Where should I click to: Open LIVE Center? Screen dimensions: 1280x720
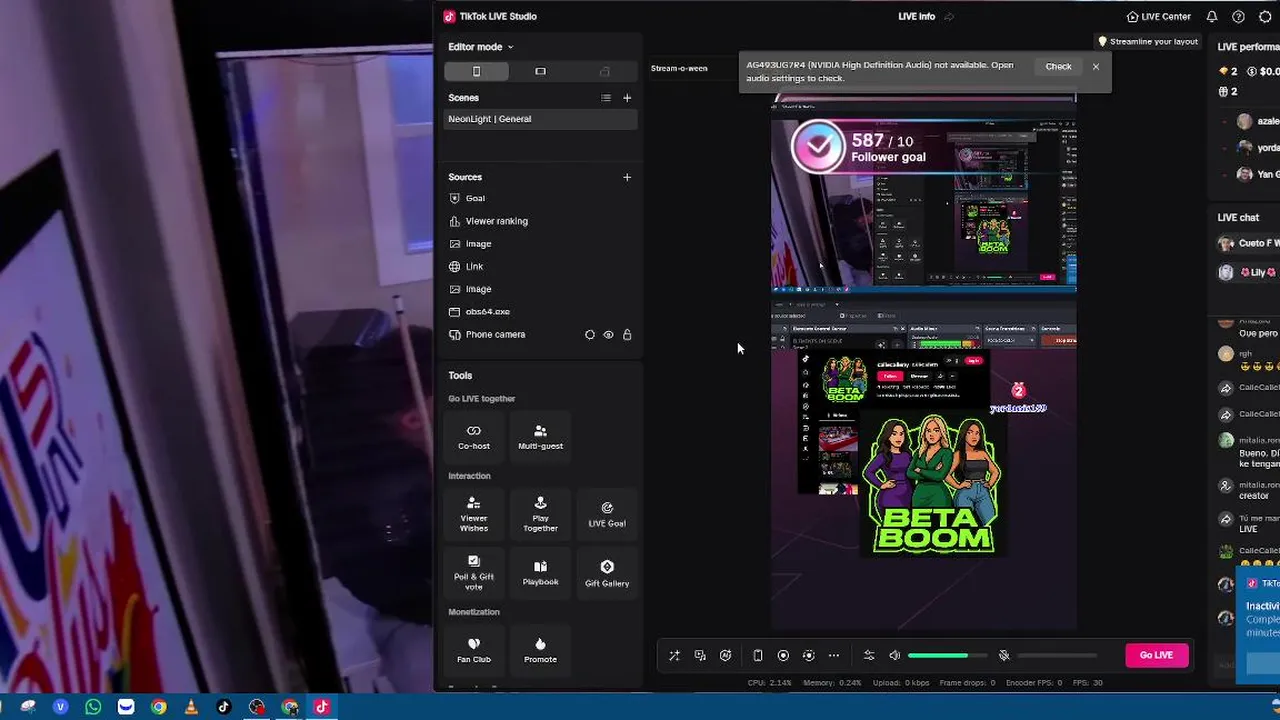tap(1158, 17)
